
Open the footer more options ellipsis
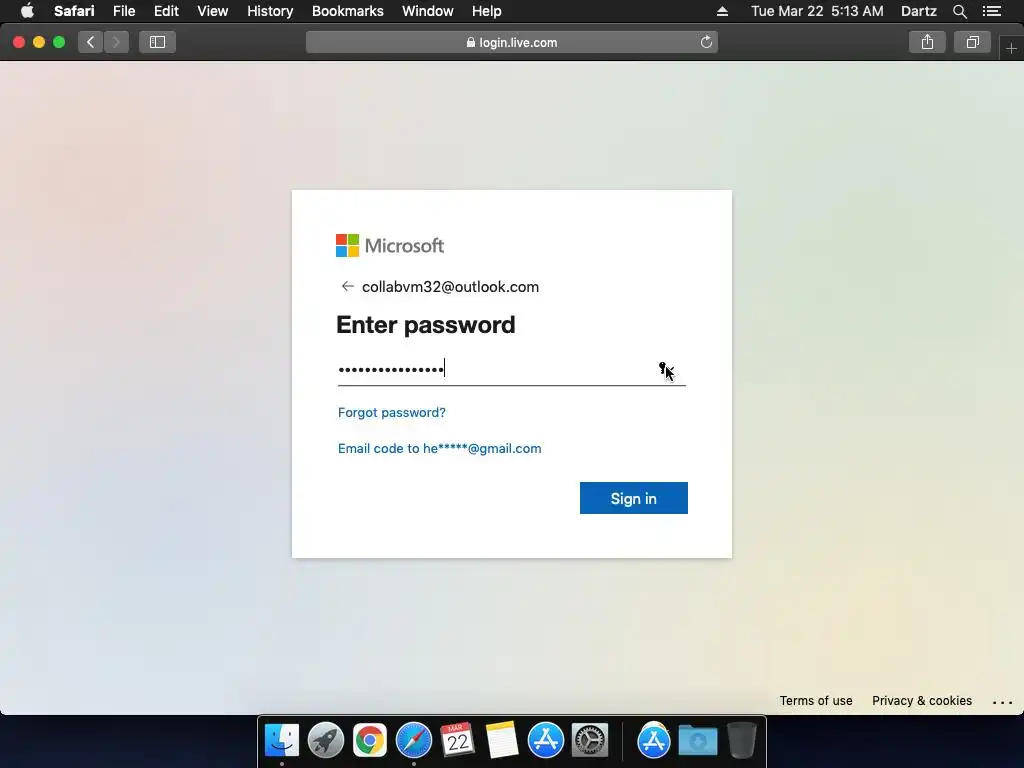click(1002, 702)
